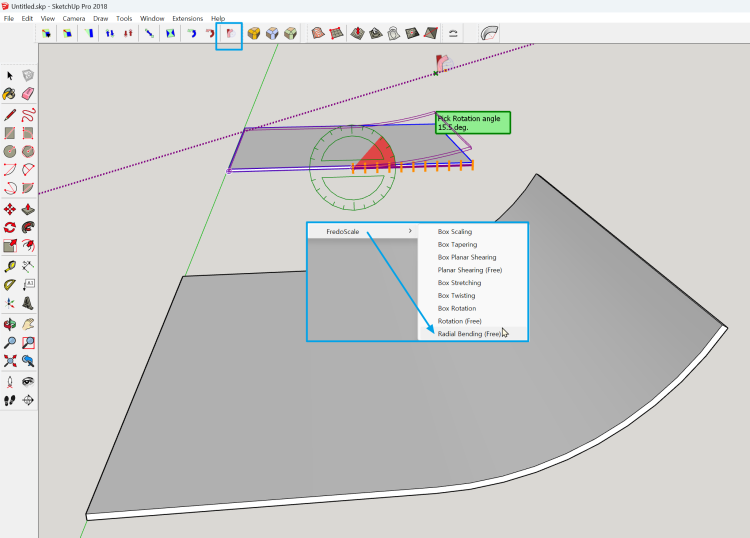Choose the Follow Me tool
750x538 pixels.
coord(28,227)
